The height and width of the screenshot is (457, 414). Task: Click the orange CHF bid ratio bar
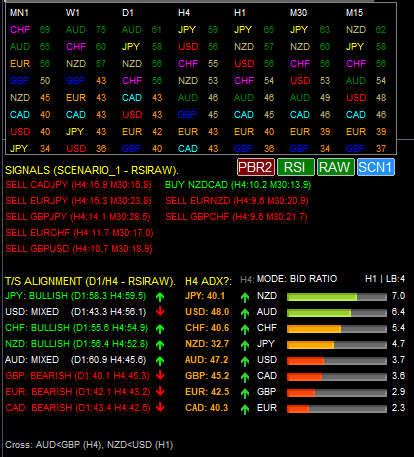click(x=337, y=329)
